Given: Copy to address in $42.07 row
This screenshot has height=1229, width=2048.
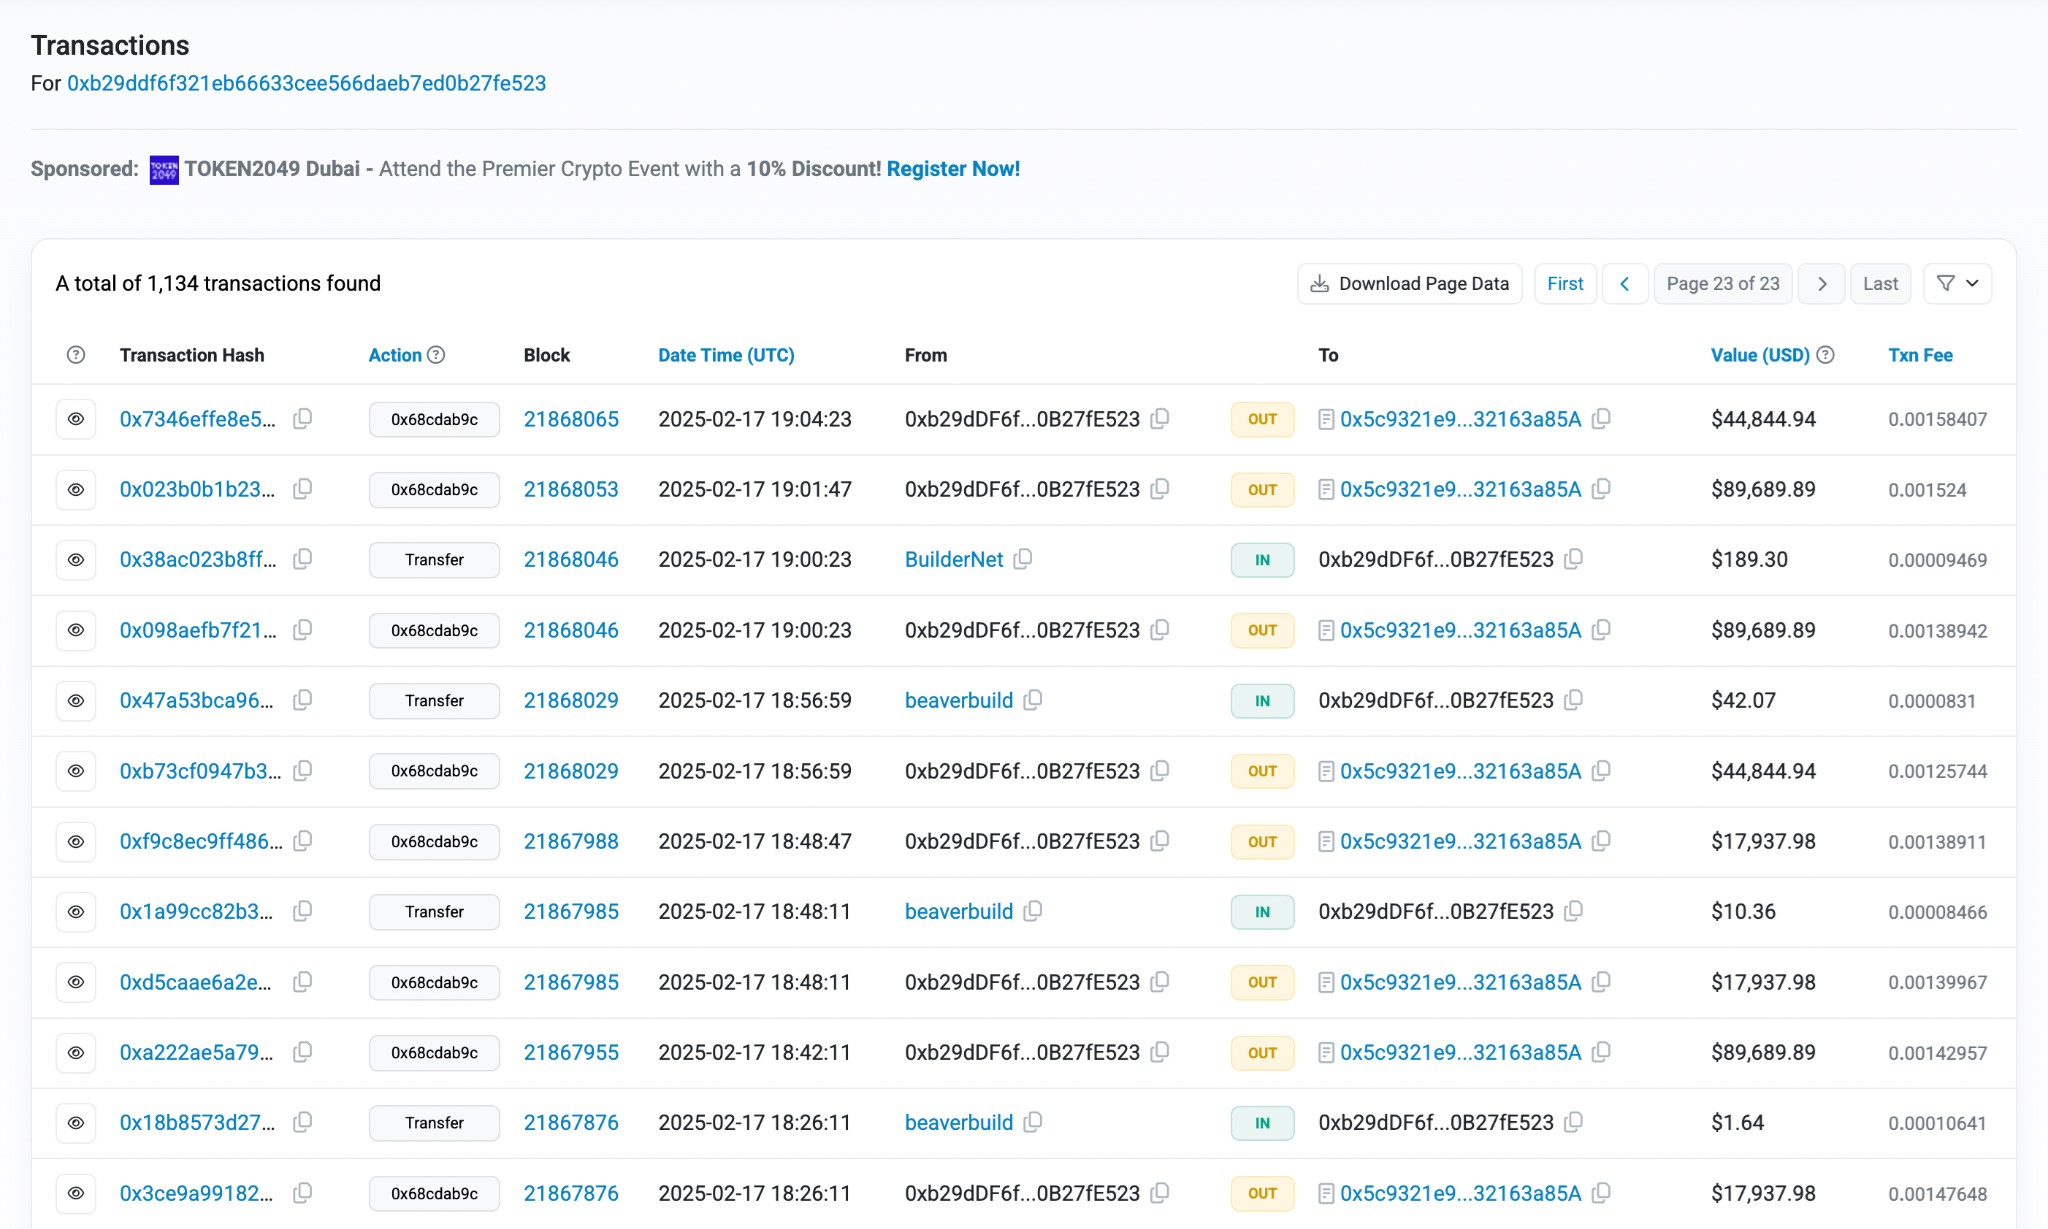Looking at the screenshot, I should [1573, 700].
